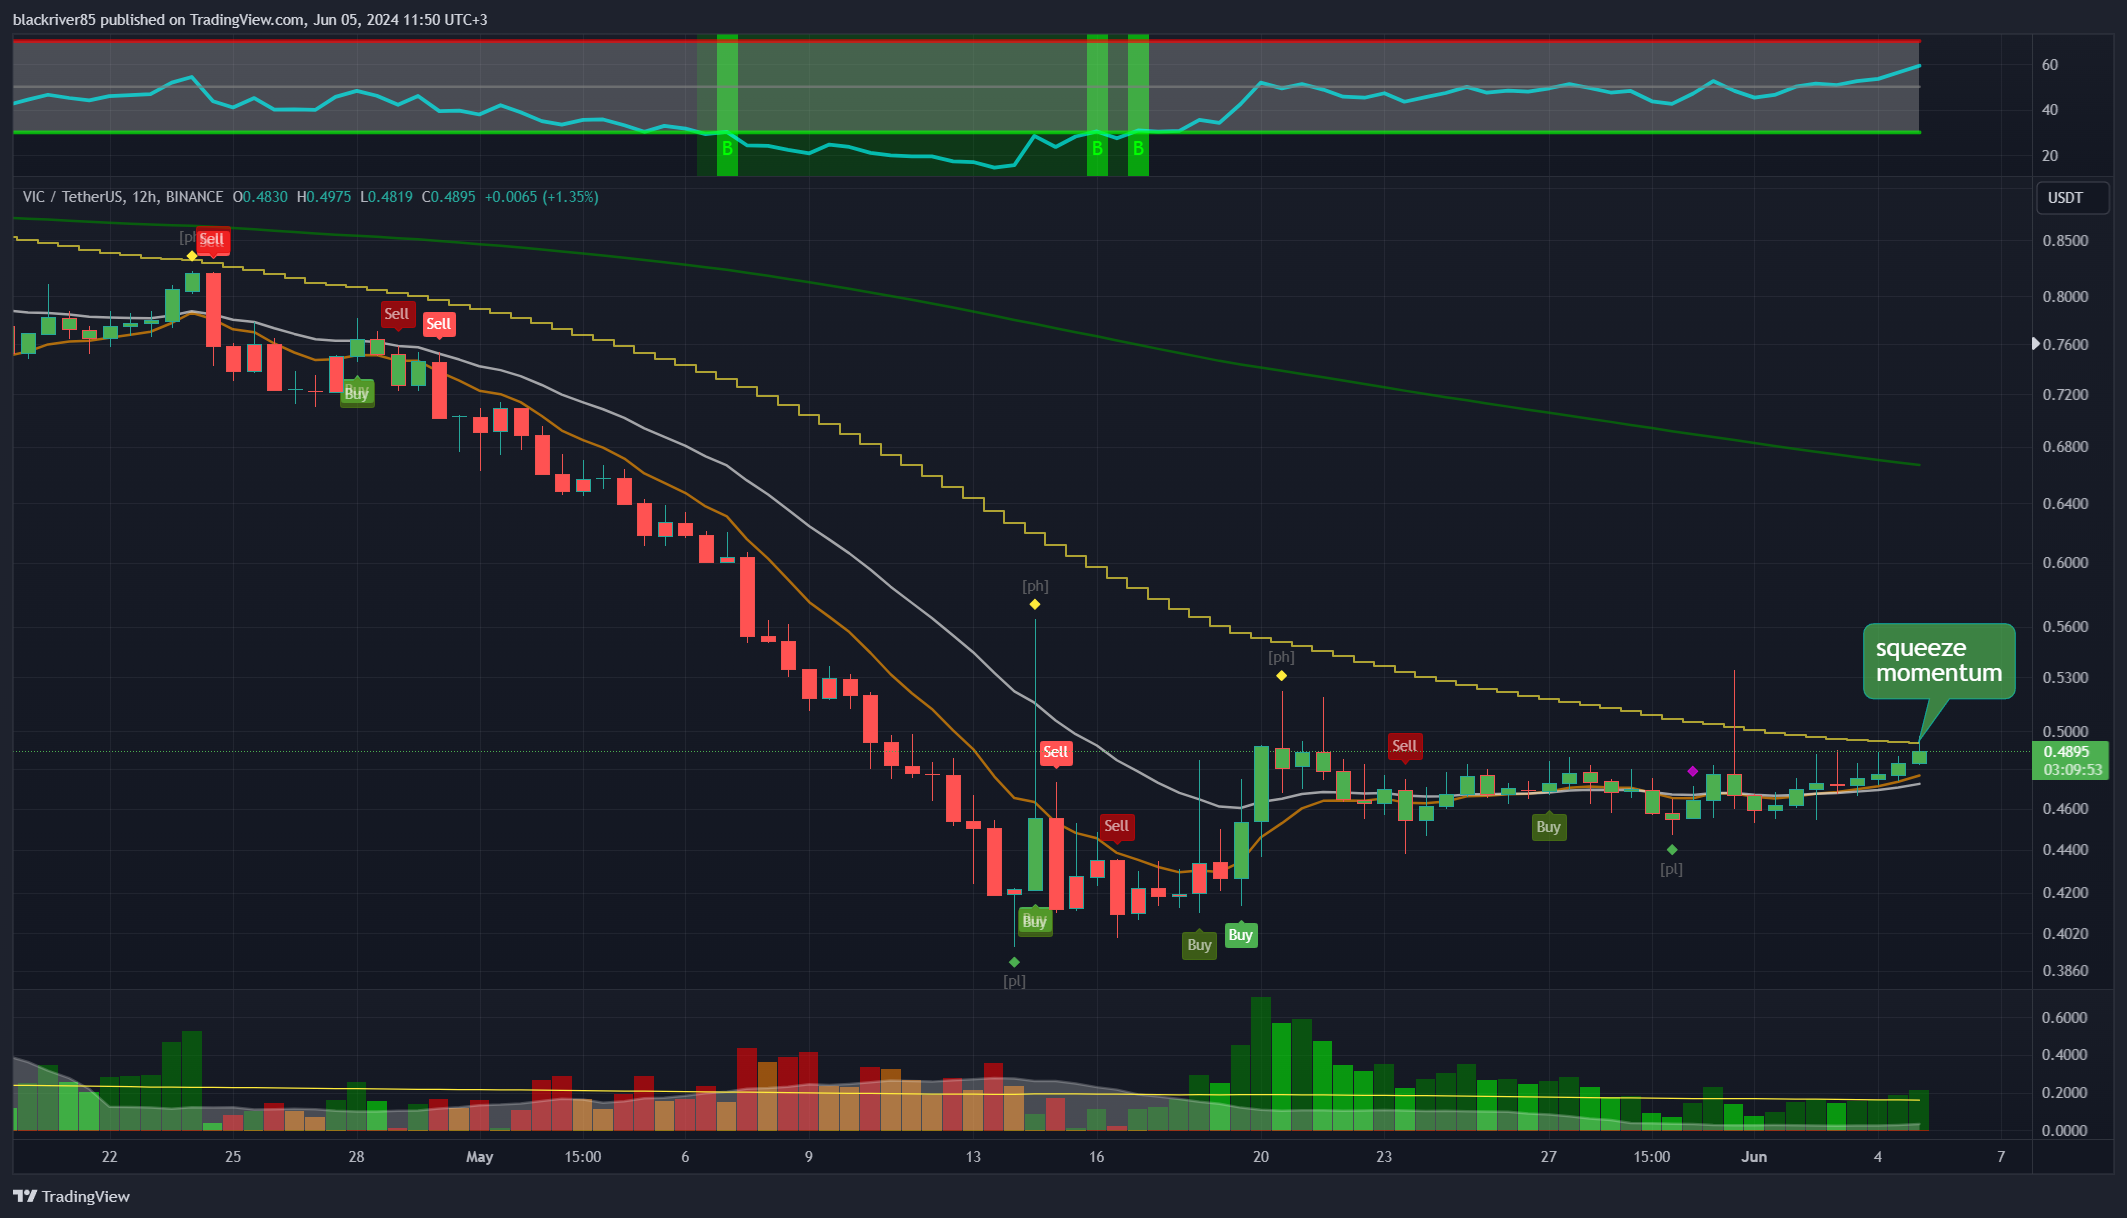Viewport: 2127px width, 1218px height.
Task: Click the +0.0065 (+1.35%) change value
Action: (542, 197)
